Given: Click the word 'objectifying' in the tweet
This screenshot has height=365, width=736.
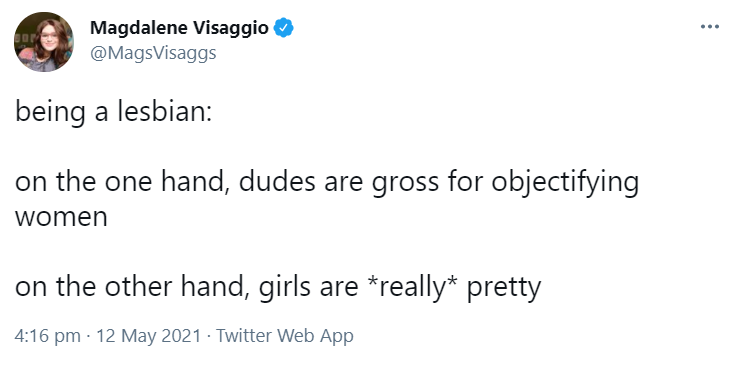Looking at the screenshot, I should (565, 183).
